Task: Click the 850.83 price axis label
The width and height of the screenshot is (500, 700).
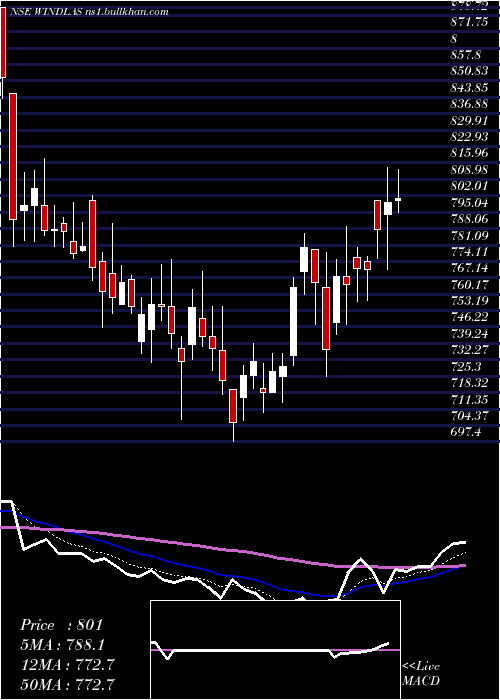Action: coord(469,71)
